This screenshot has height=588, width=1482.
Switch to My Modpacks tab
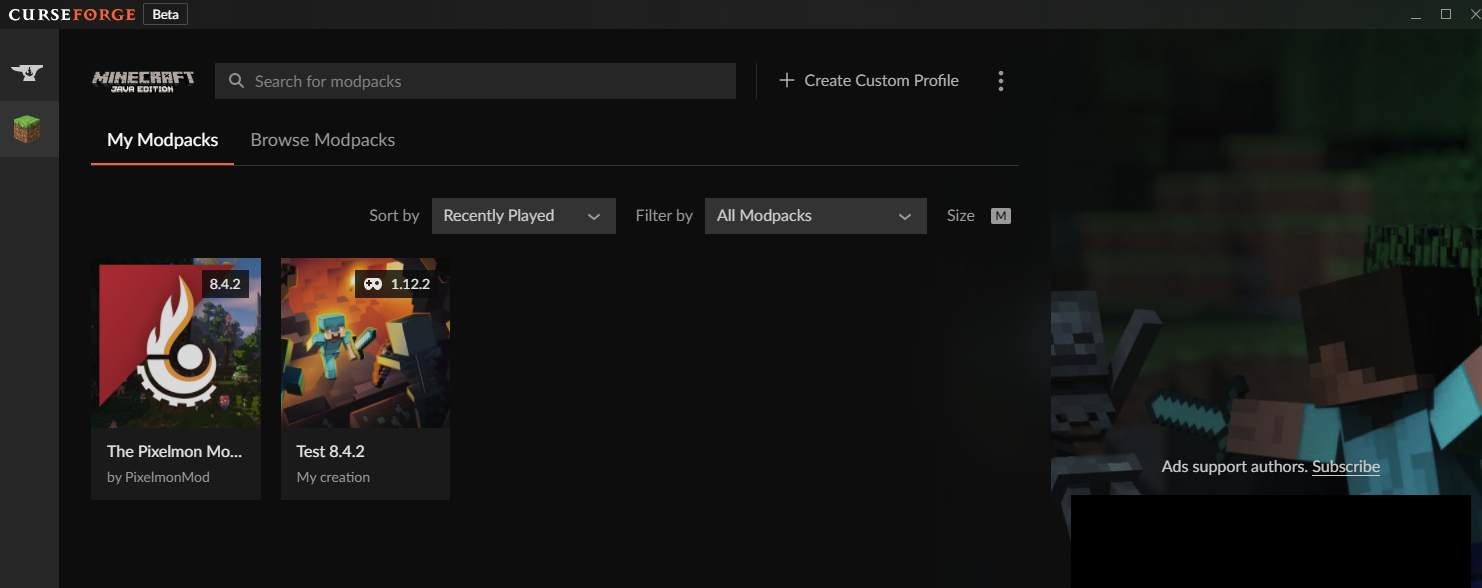[162, 140]
